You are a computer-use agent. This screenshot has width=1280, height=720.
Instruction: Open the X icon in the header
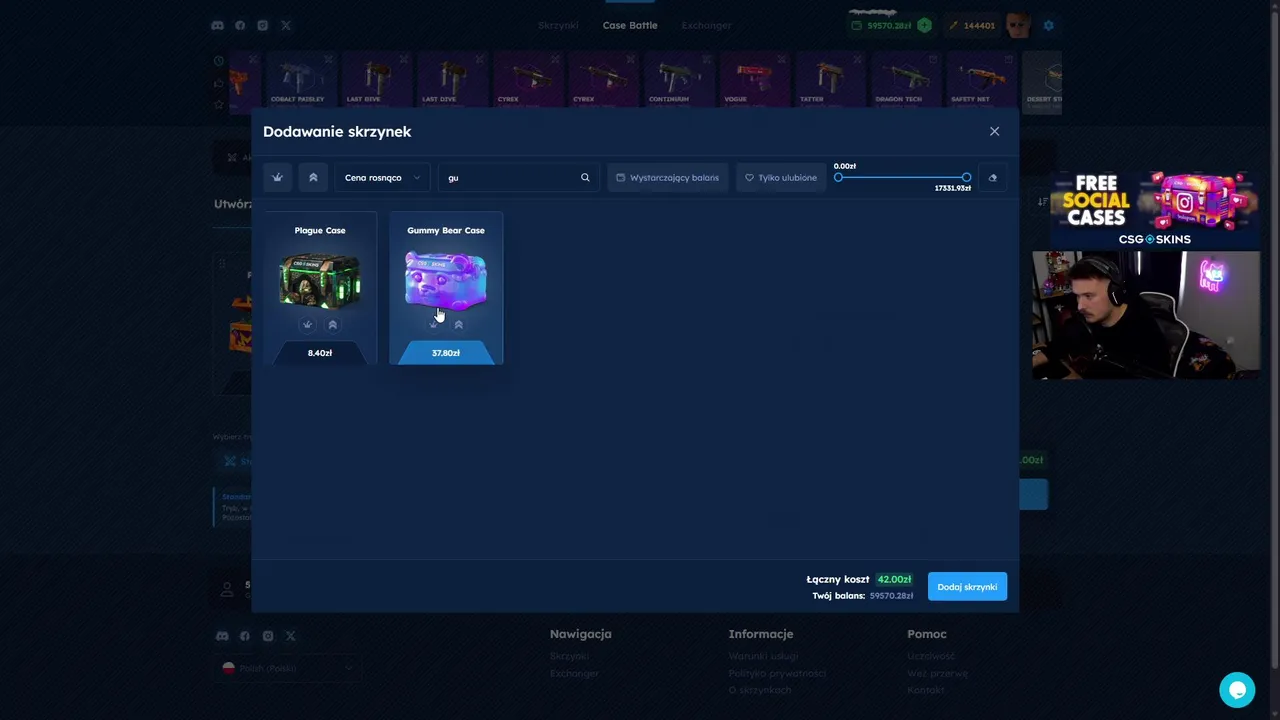(x=286, y=25)
